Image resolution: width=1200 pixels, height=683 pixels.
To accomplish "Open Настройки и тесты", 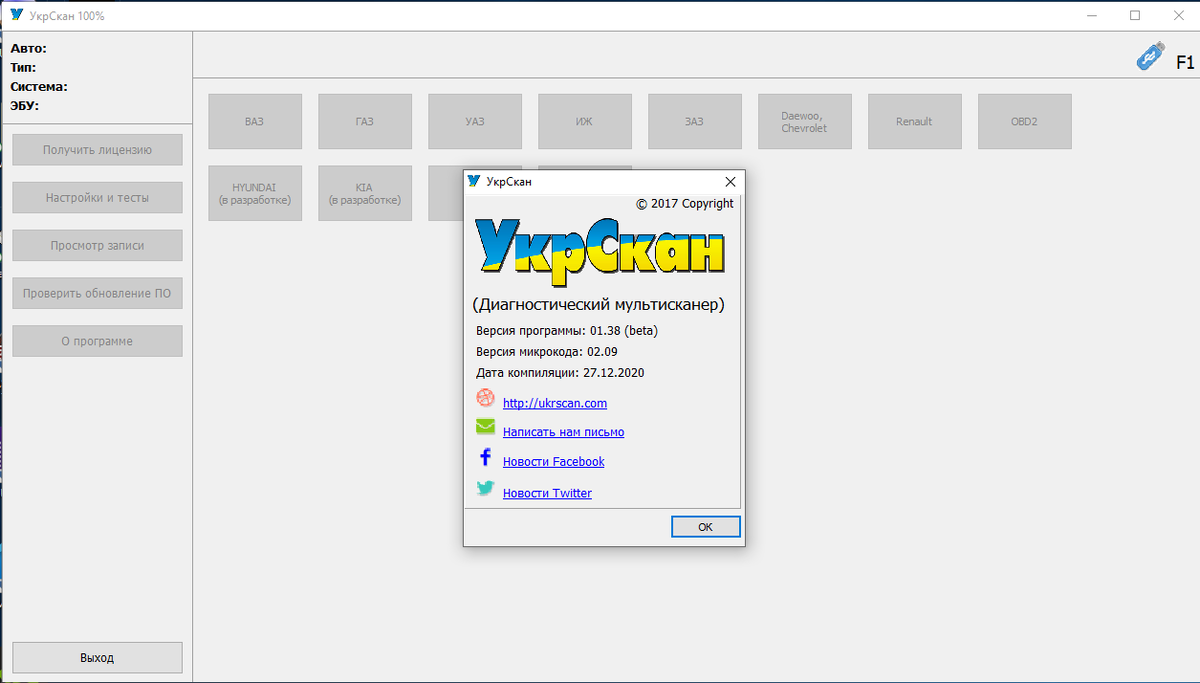I will point(97,198).
